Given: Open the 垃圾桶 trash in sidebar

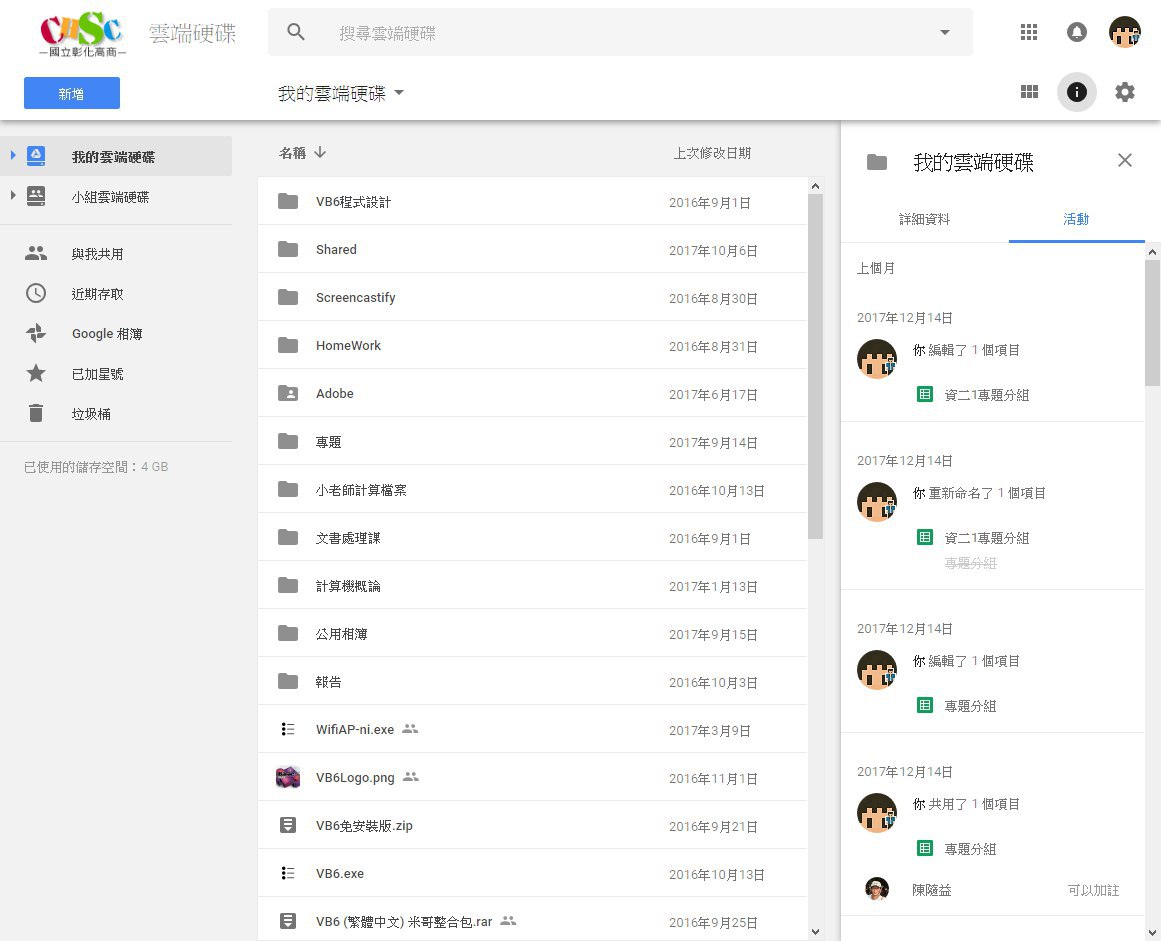Looking at the screenshot, I should point(90,414).
